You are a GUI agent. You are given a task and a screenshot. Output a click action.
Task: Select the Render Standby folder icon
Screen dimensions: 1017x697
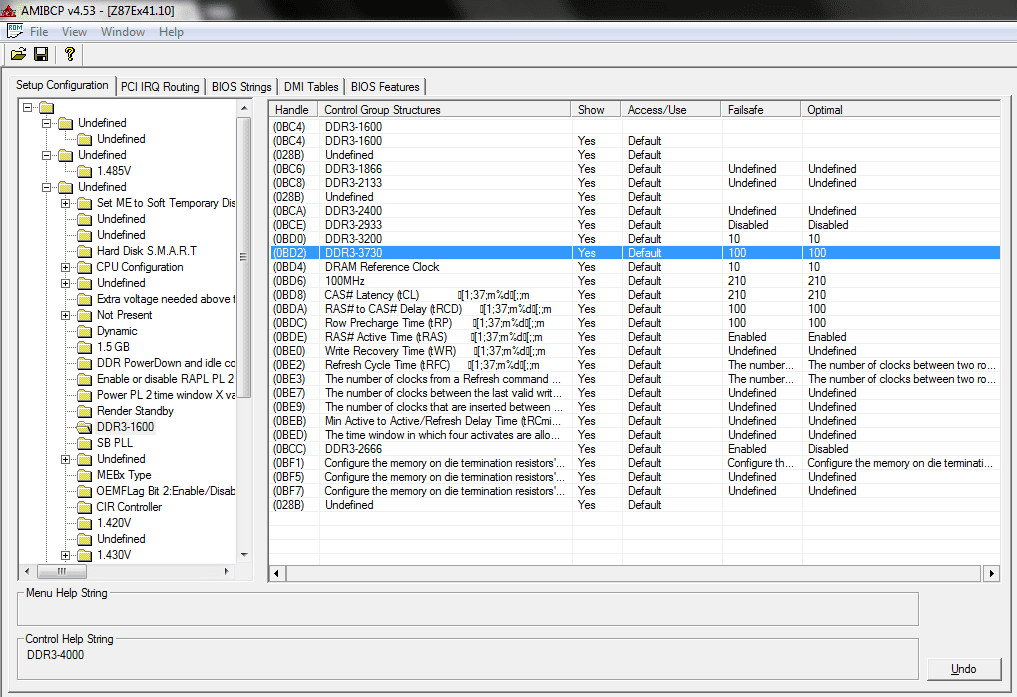84,411
